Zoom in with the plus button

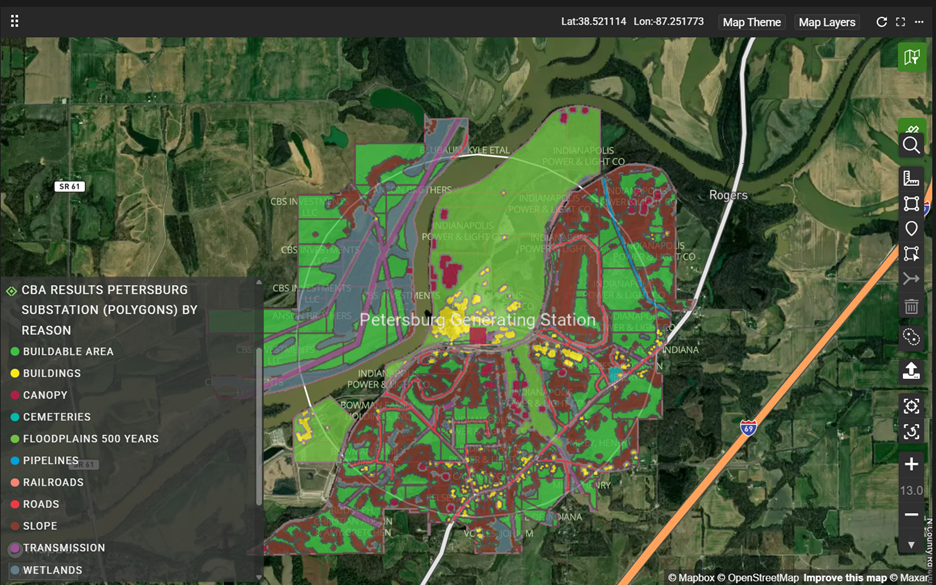pyautogui.click(x=911, y=465)
